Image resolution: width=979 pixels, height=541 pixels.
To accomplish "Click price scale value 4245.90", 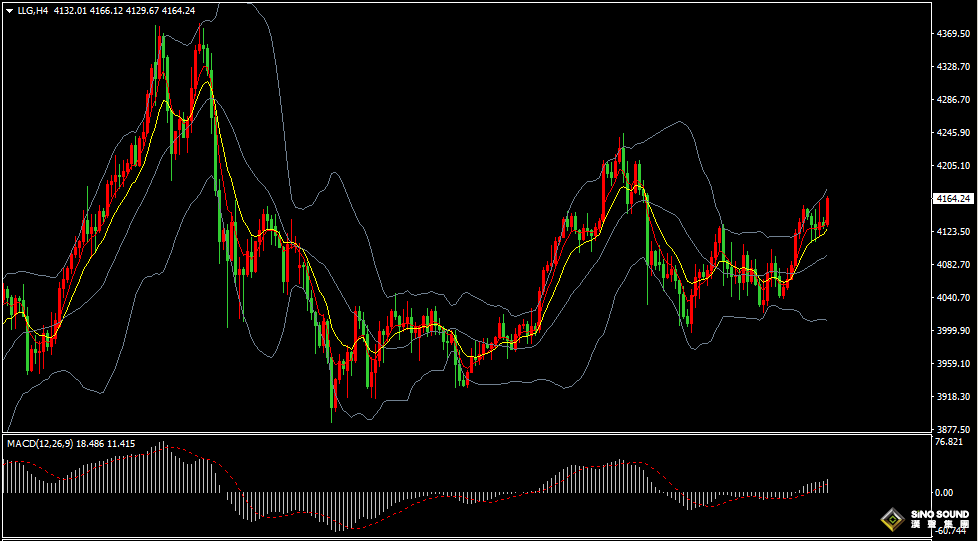I will 953,132.
